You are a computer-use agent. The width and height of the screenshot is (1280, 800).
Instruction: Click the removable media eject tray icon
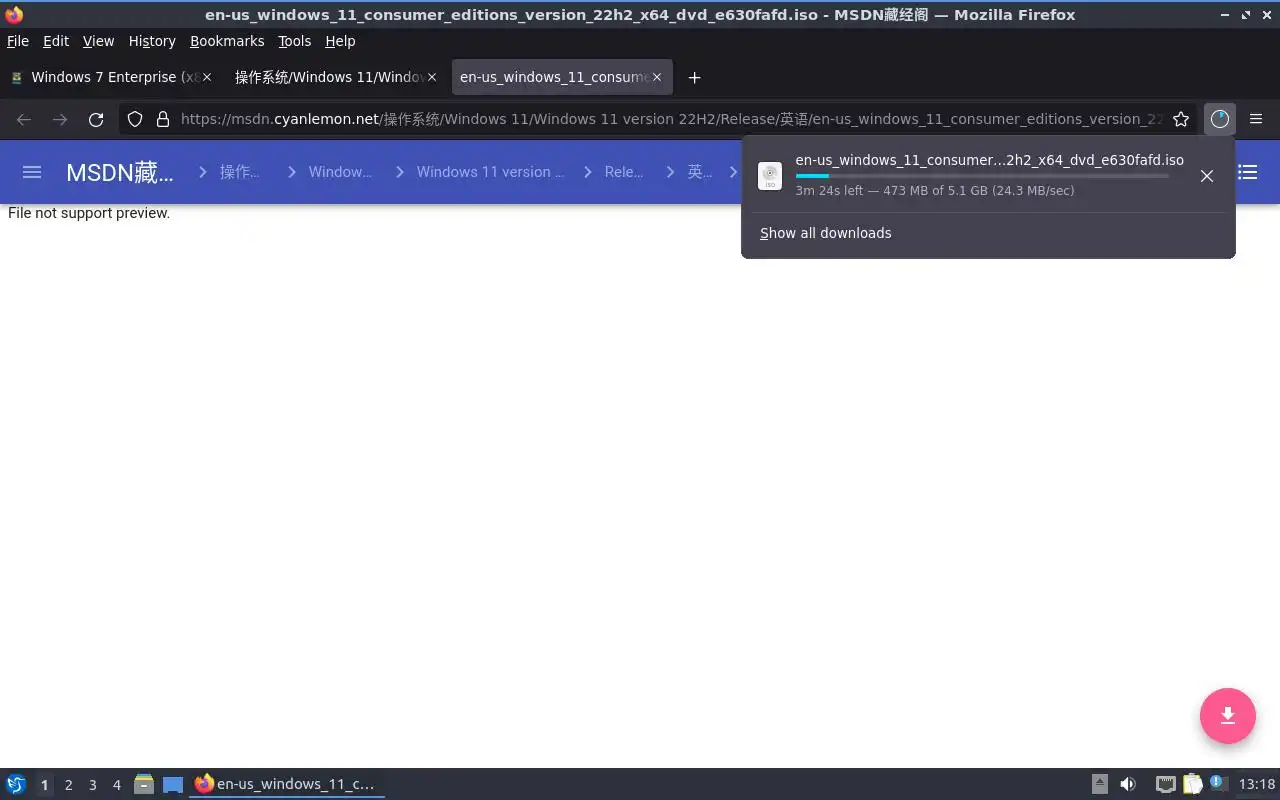(1100, 784)
